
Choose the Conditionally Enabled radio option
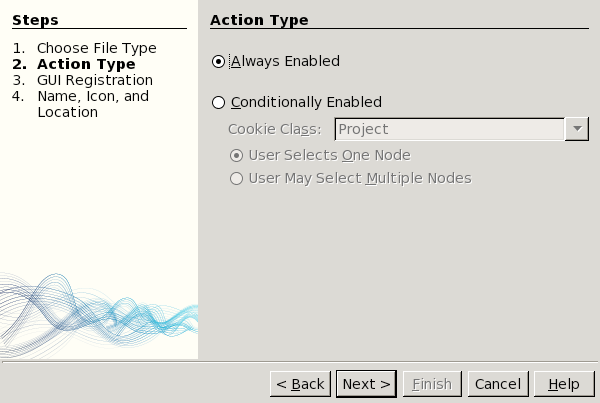219,102
